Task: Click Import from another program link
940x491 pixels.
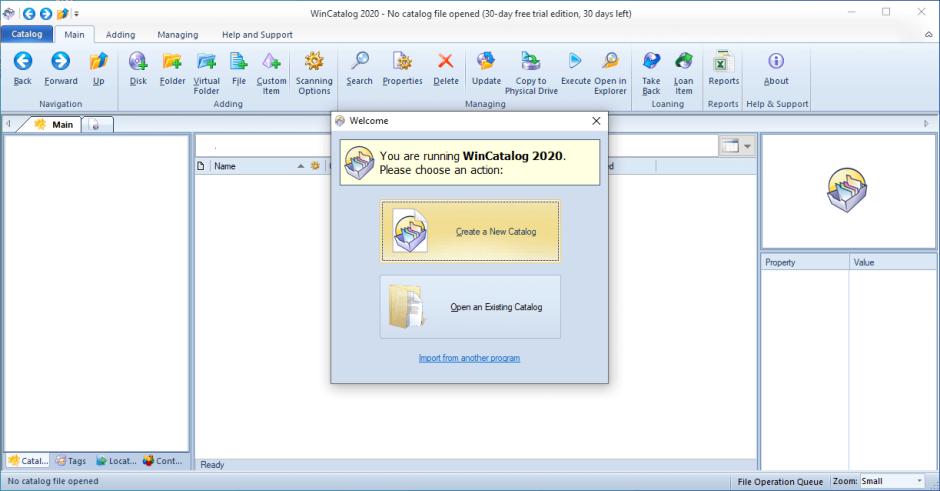Action: point(469,358)
